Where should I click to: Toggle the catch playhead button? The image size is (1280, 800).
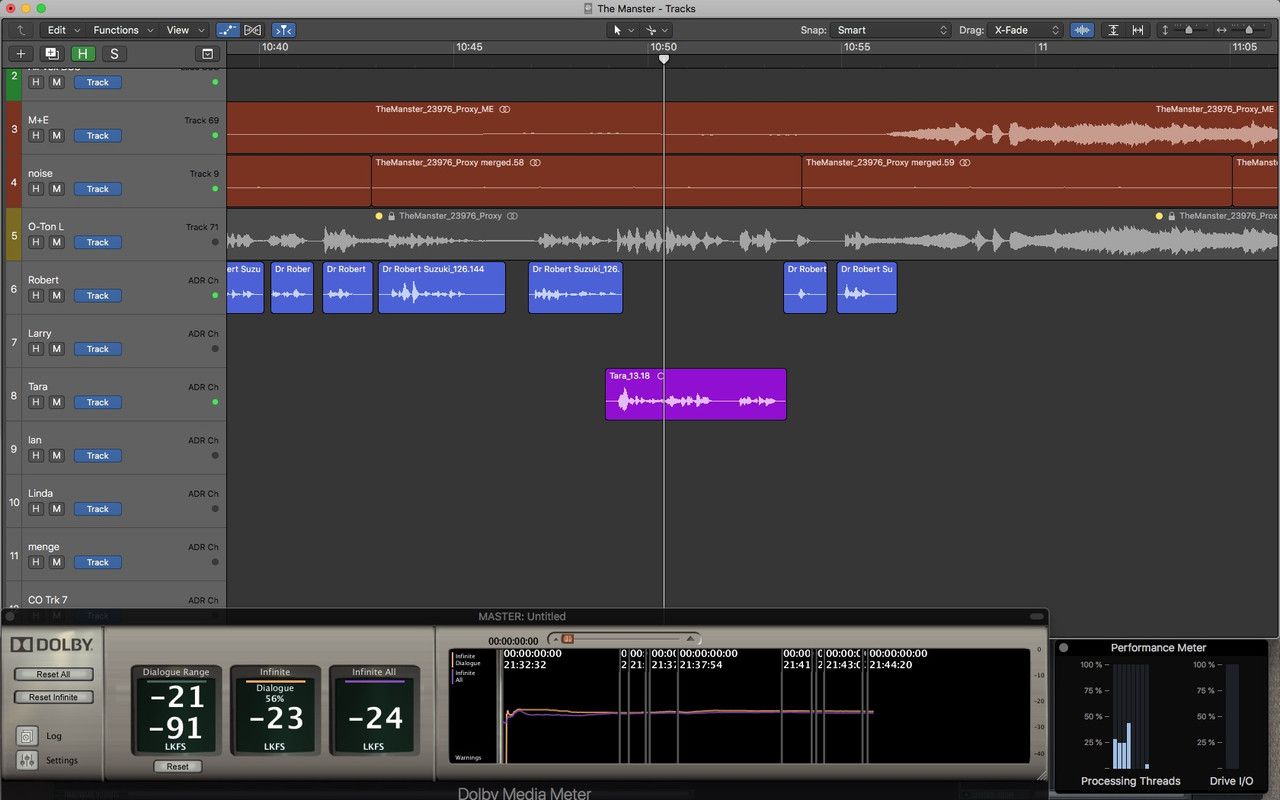click(x=284, y=30)
